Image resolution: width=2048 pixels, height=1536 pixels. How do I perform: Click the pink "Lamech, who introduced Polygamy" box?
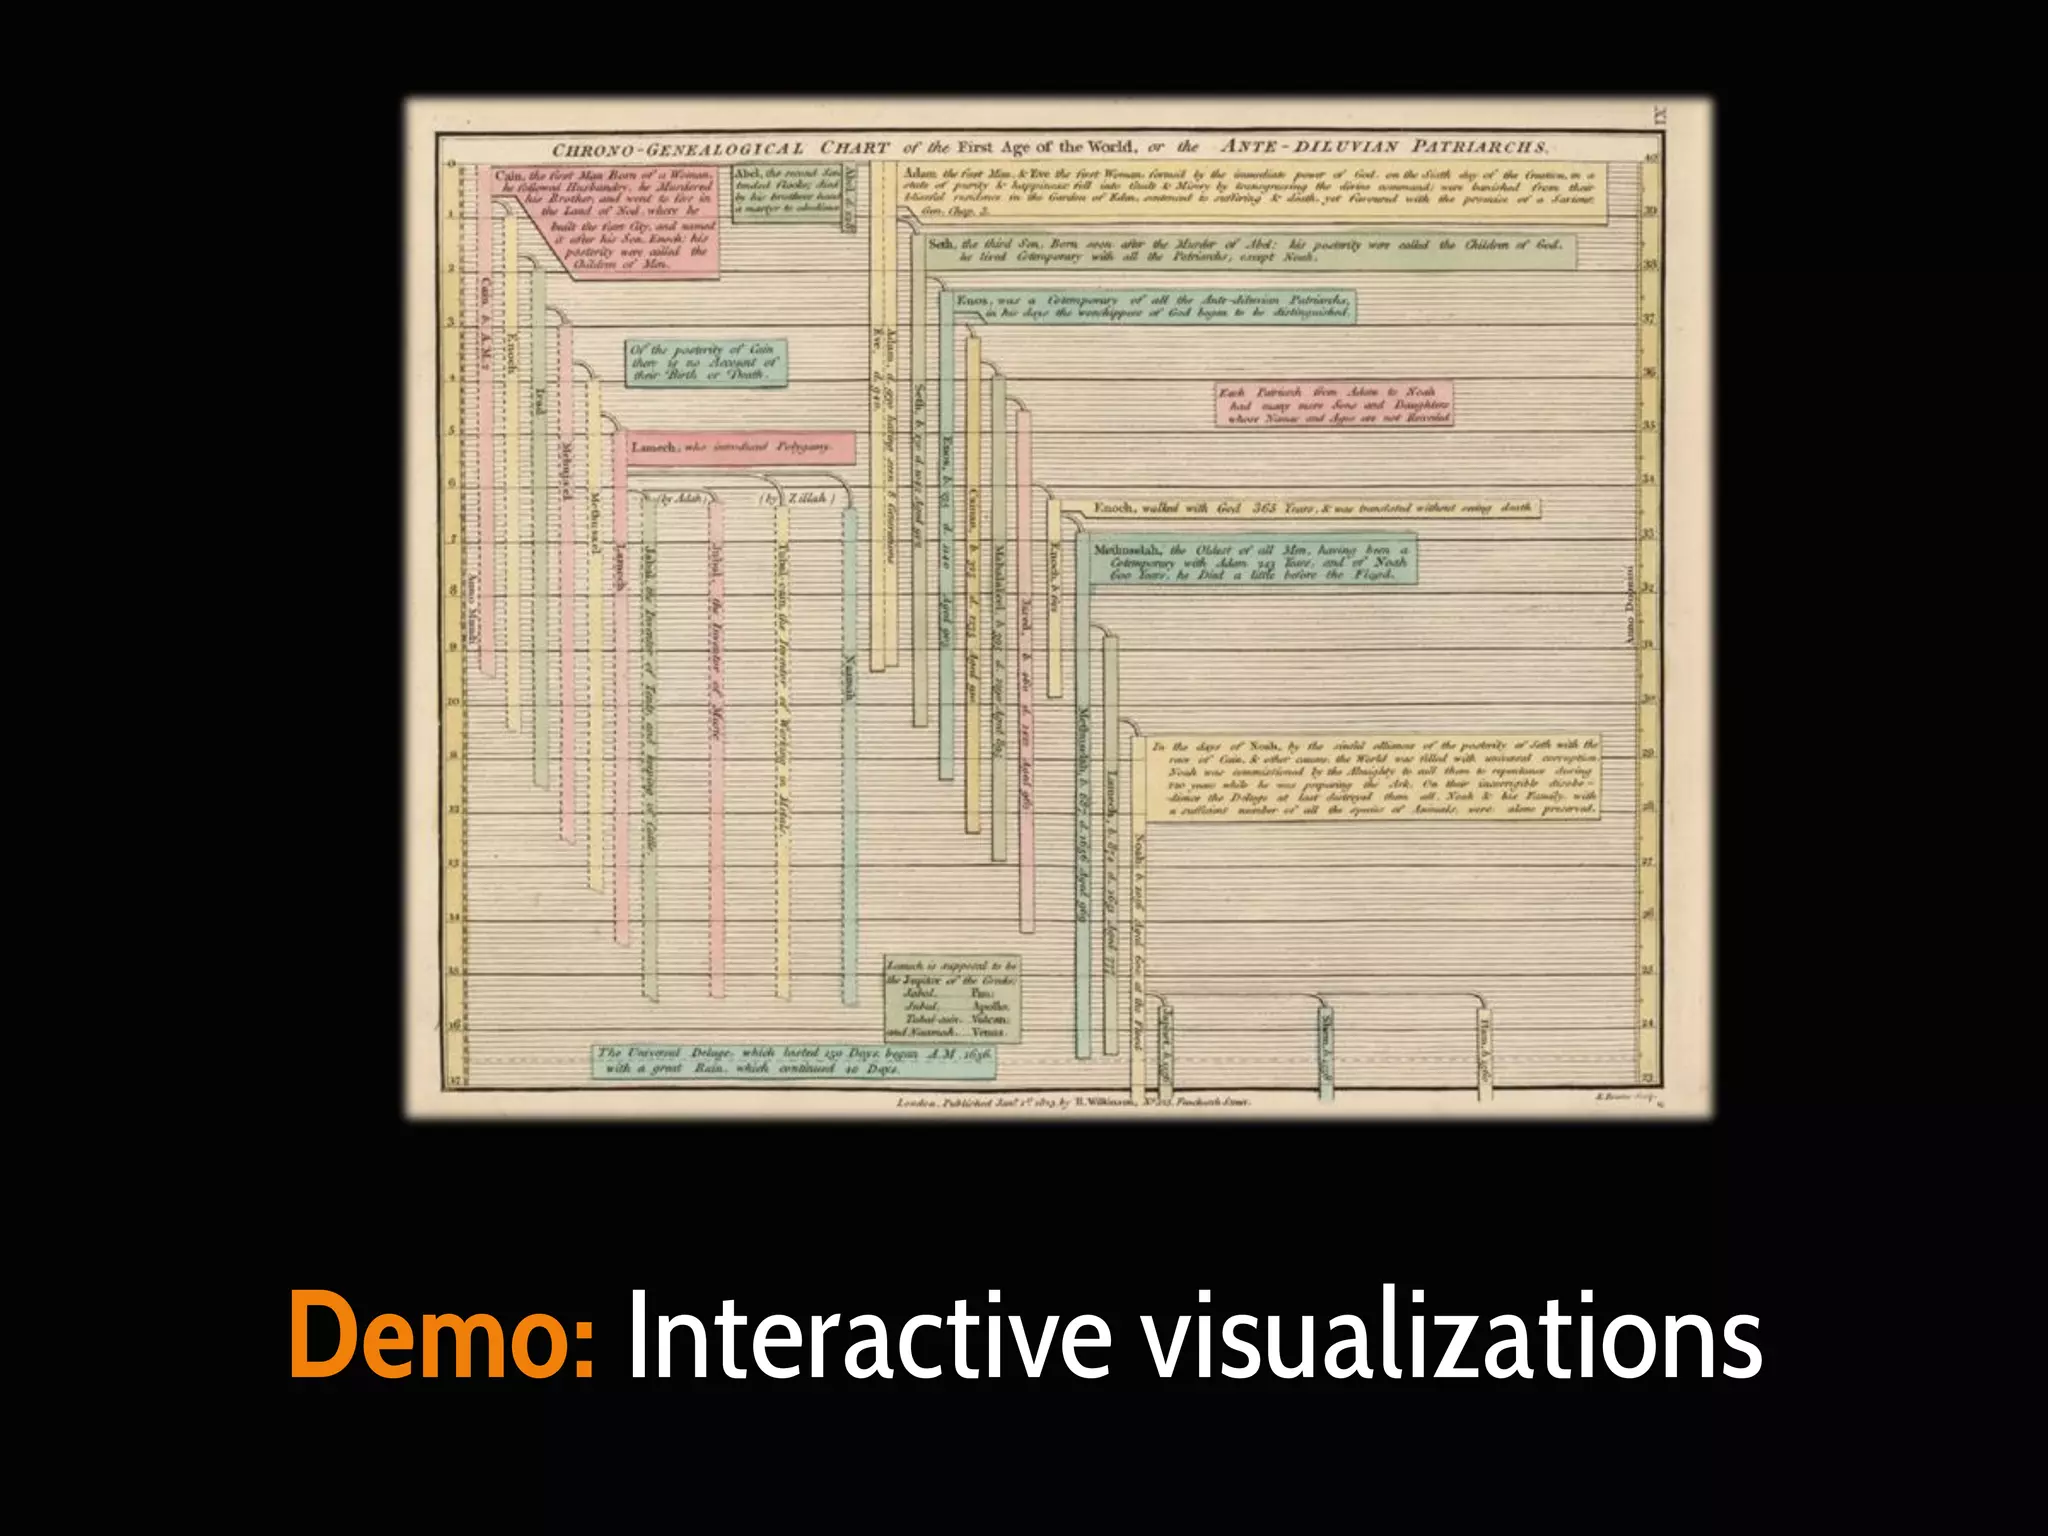pos(741,448)
